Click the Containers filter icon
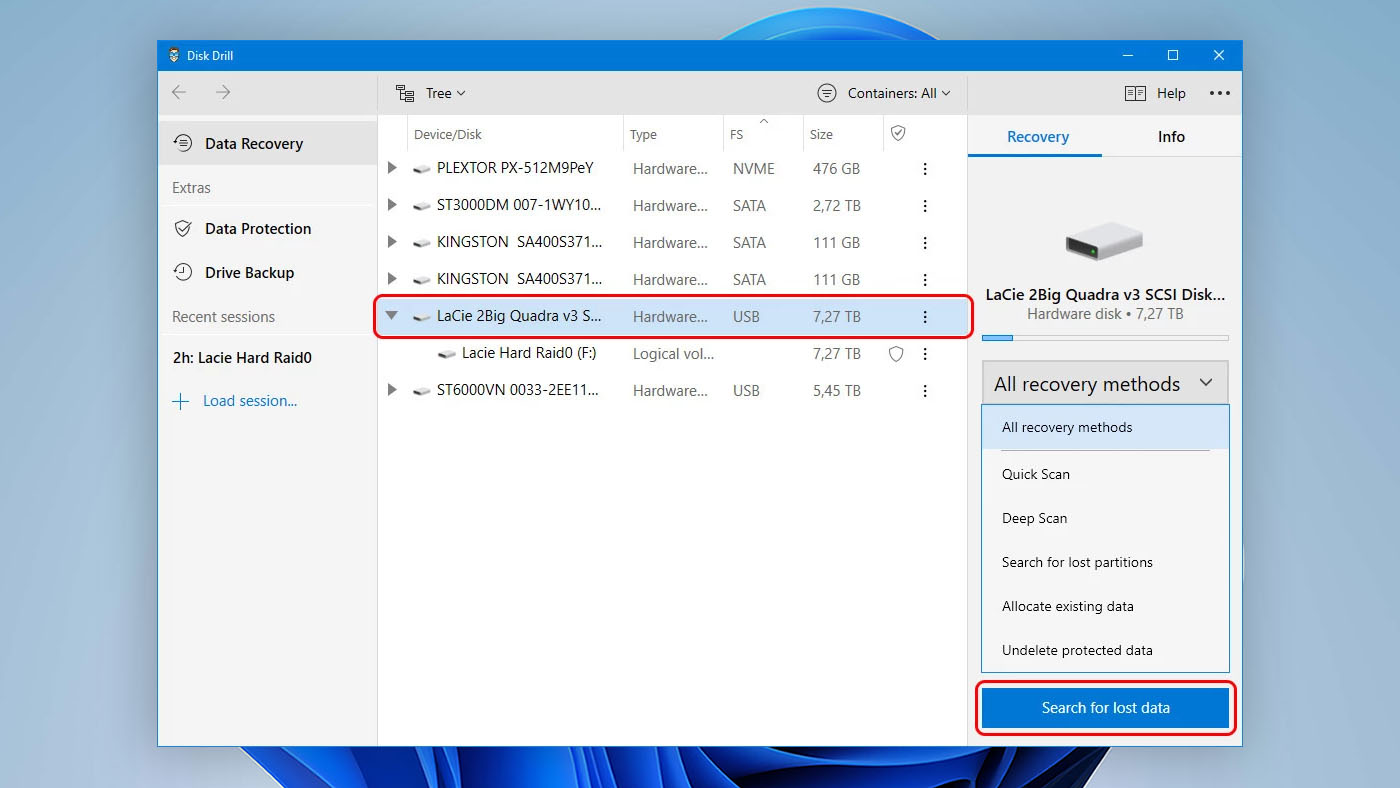The height and width of the screenshot is (788, 1400). (x=827, y=93)
